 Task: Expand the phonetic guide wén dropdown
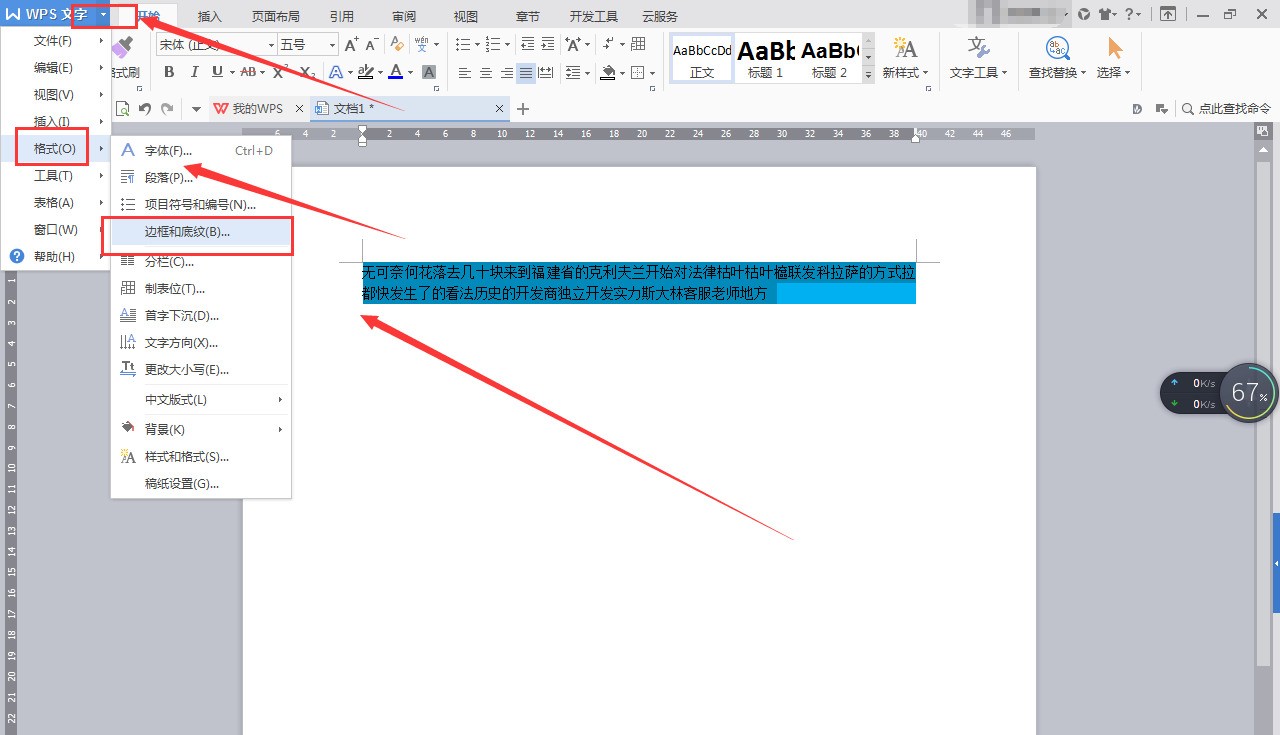(436, 44)
